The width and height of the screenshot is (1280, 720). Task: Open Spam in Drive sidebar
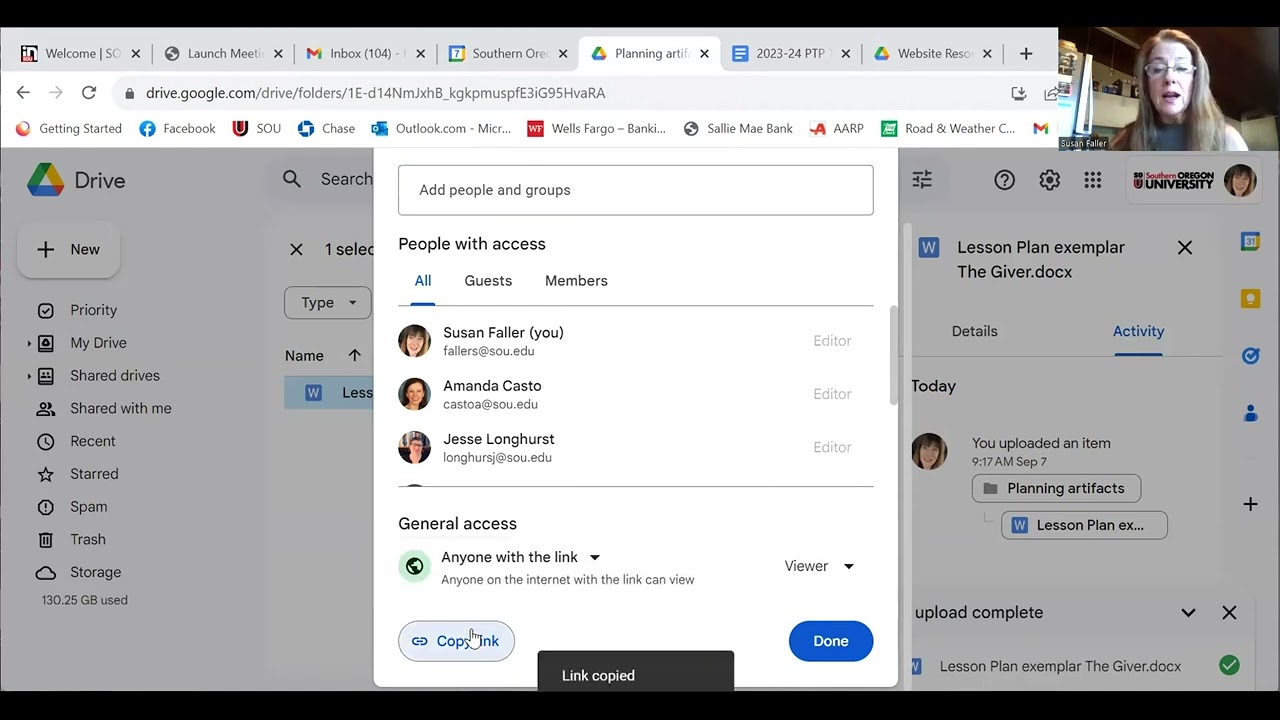click(88, 507)
